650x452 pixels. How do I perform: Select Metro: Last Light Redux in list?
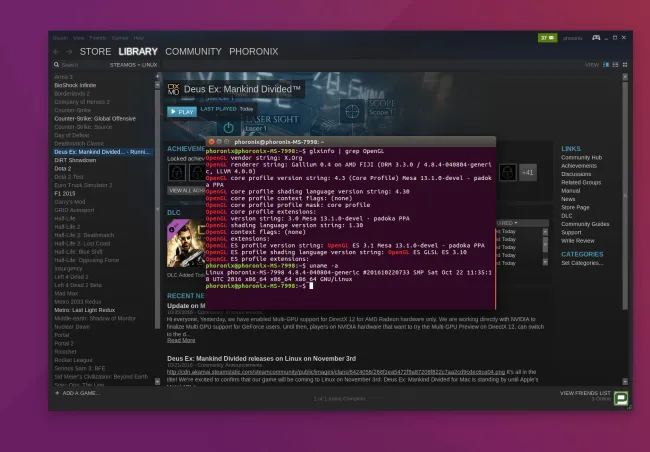(x=85, y=310)
